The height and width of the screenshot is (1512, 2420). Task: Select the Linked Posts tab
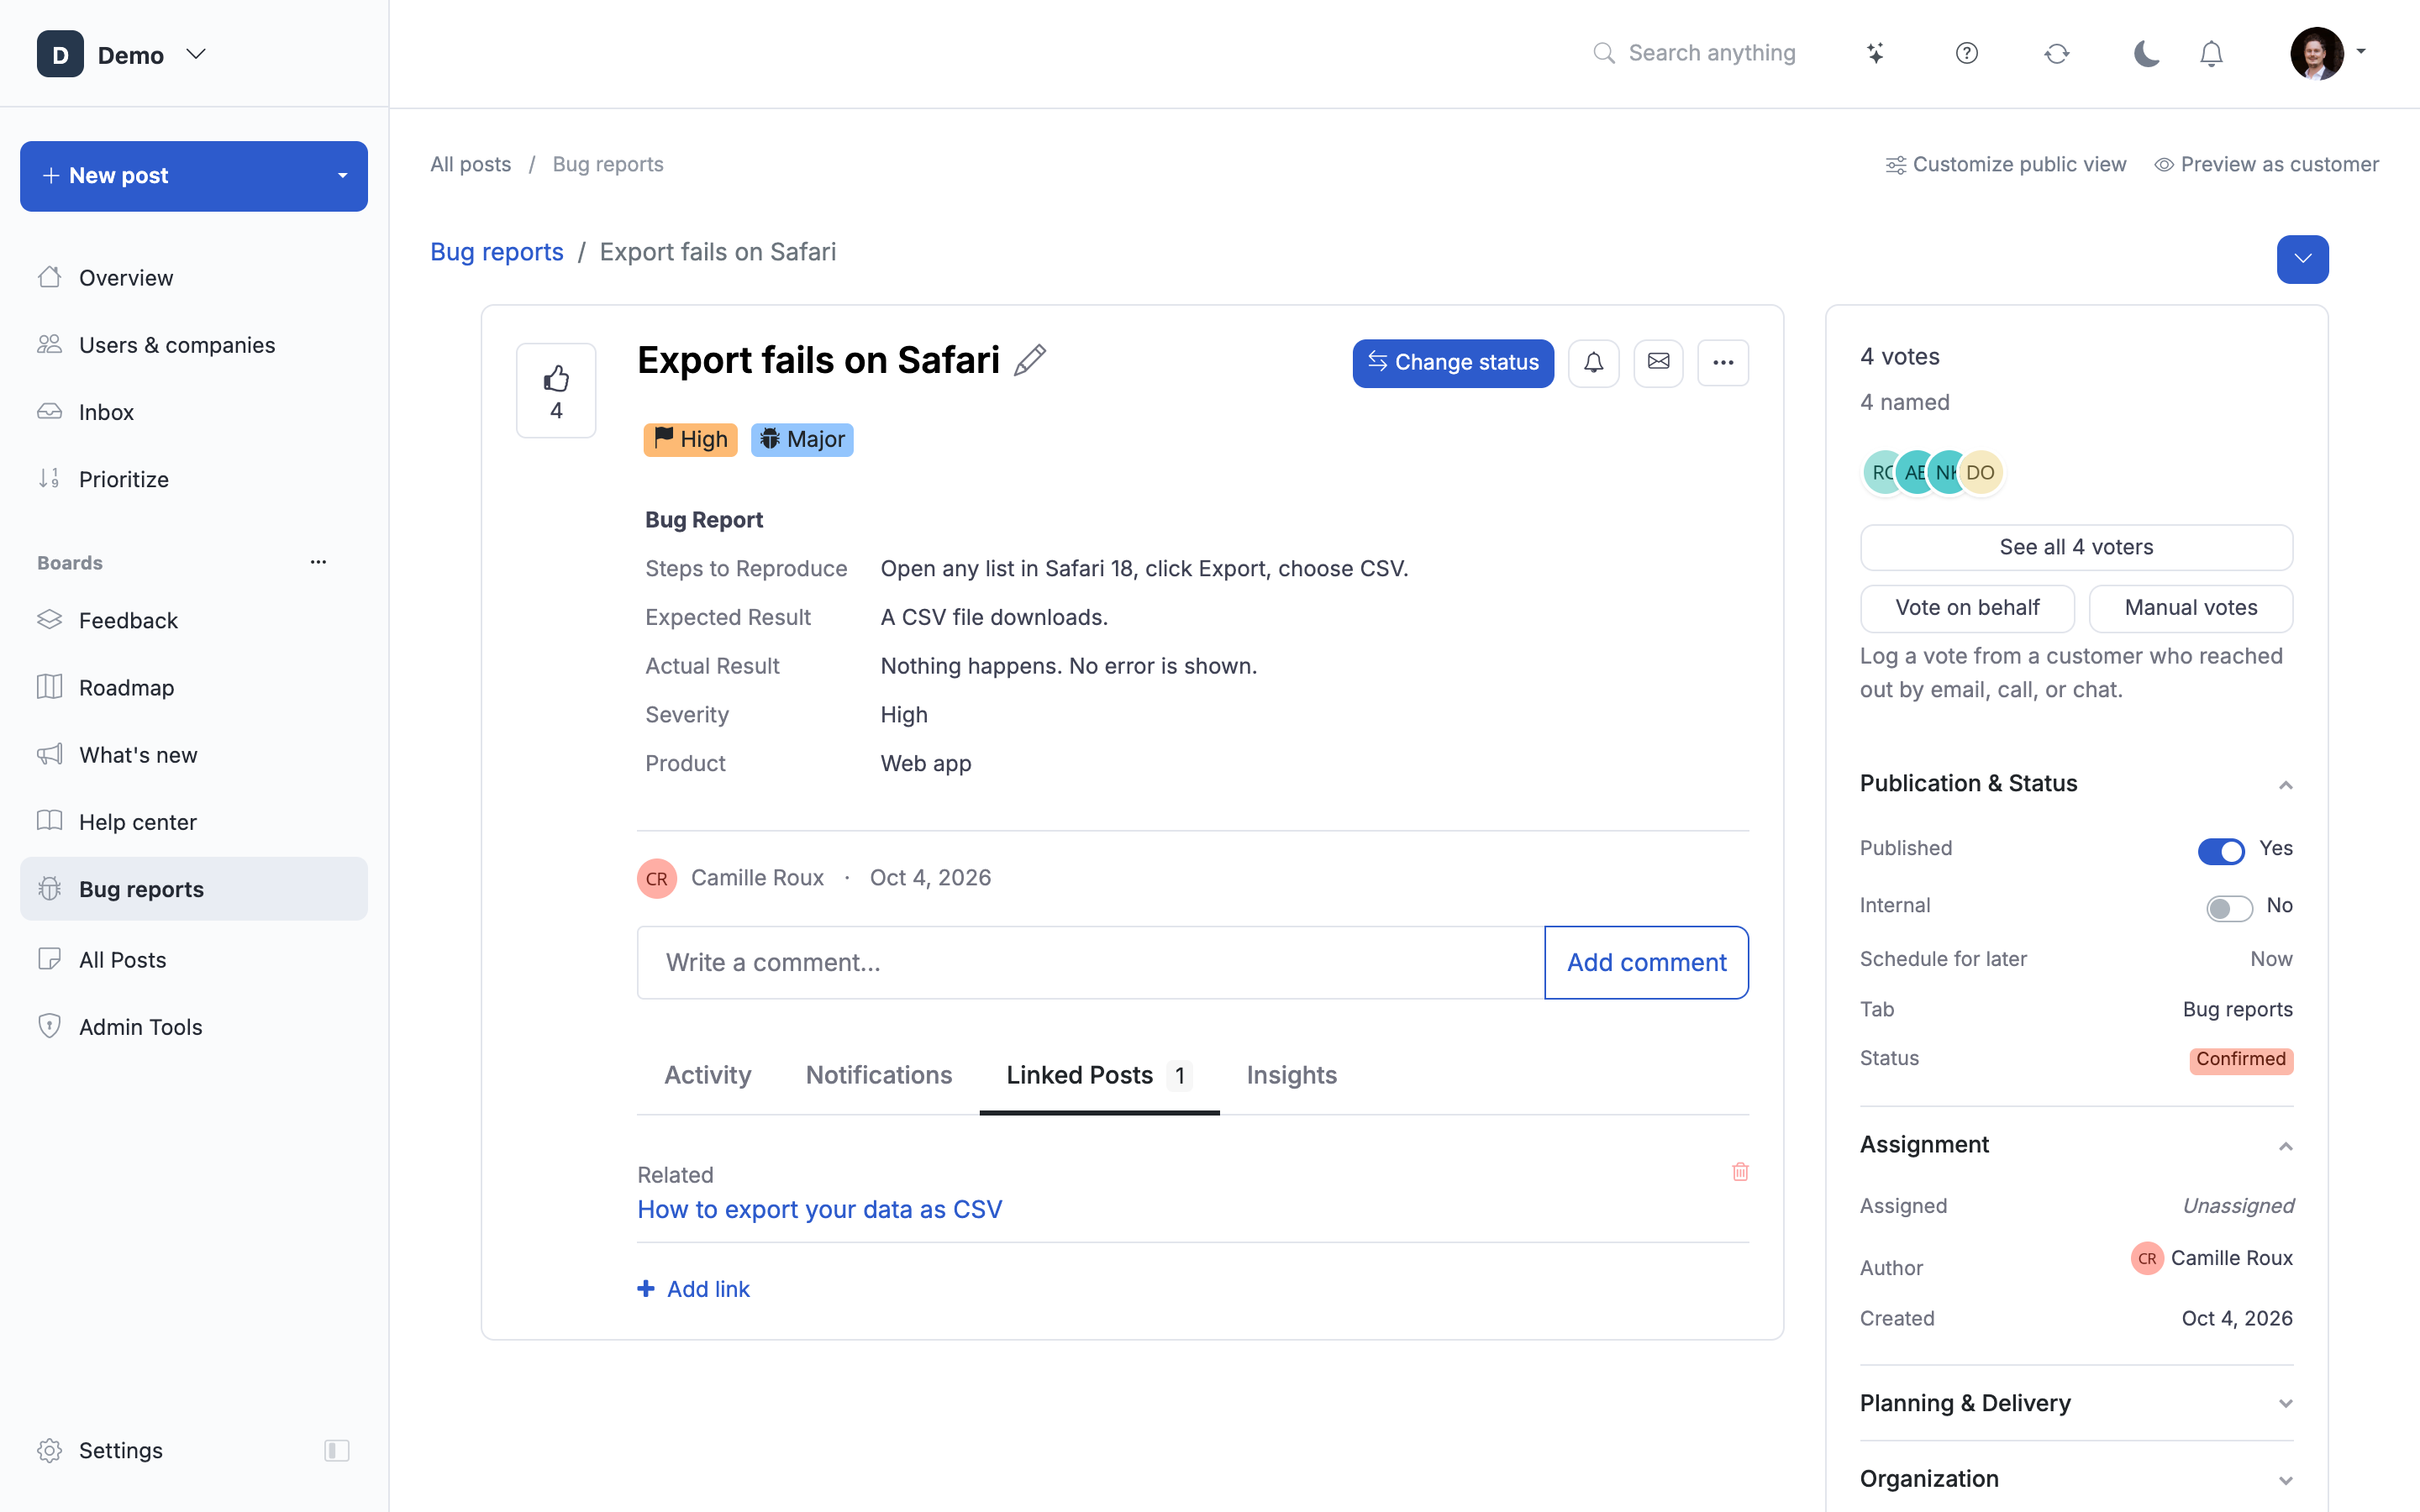(x=1099, y=1075)
